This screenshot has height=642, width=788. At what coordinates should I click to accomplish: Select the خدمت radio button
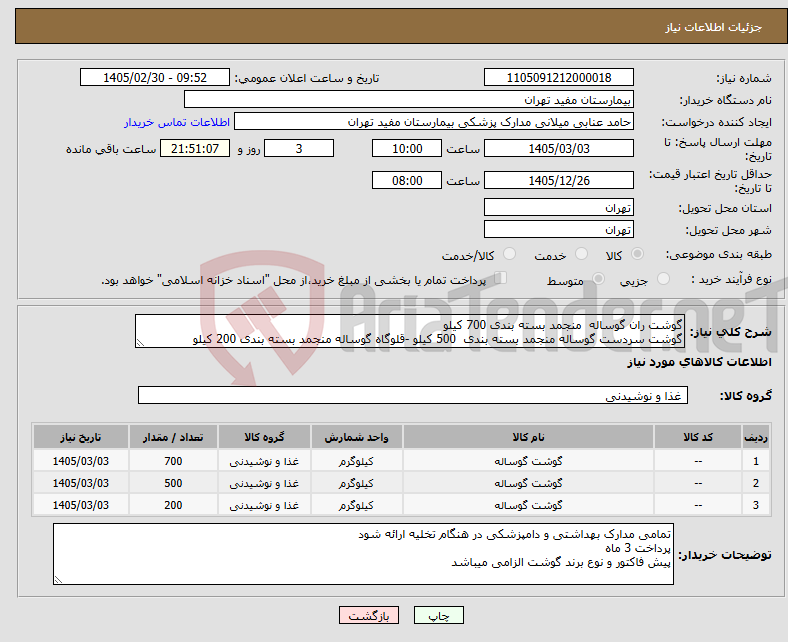point(581,254)
